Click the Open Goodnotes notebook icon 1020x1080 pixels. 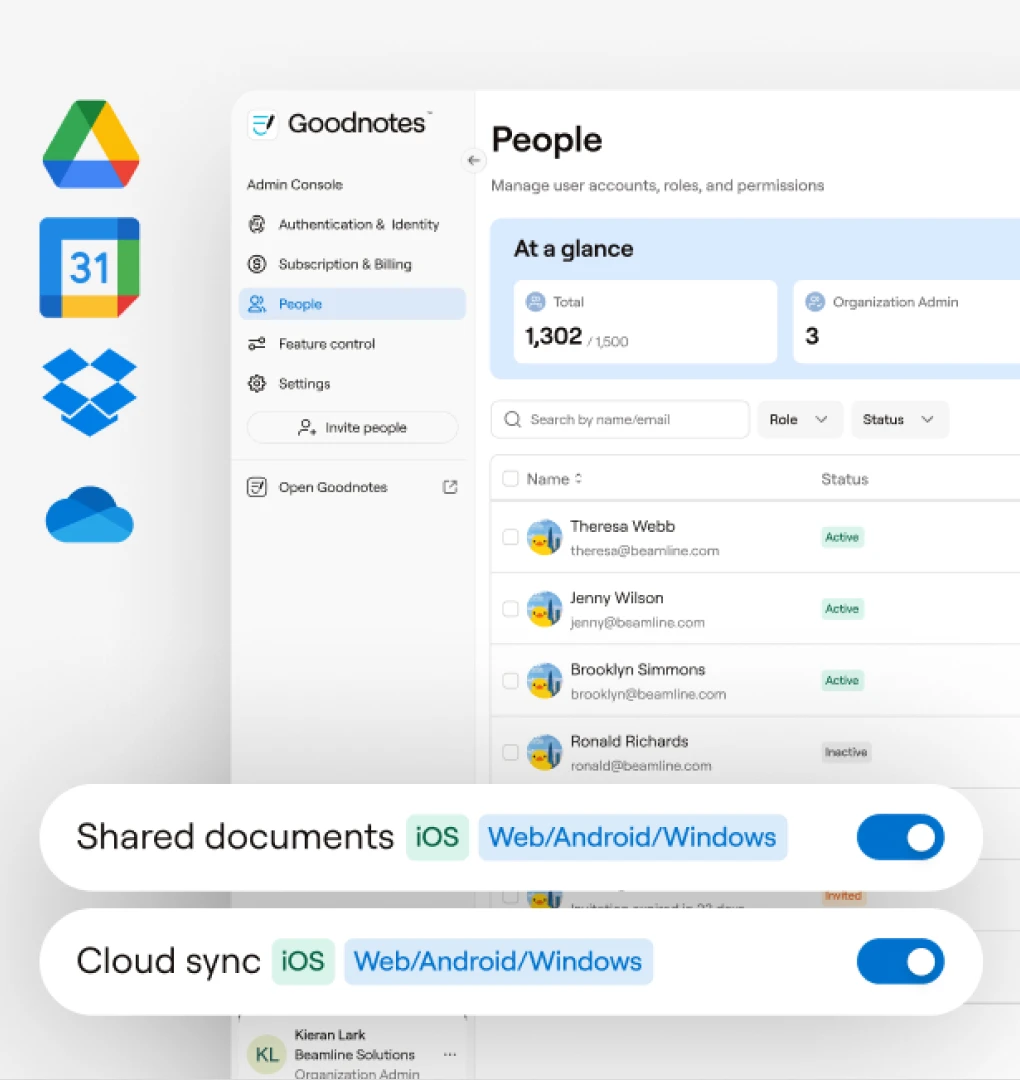pyautogui.click(x=257, y=487)
